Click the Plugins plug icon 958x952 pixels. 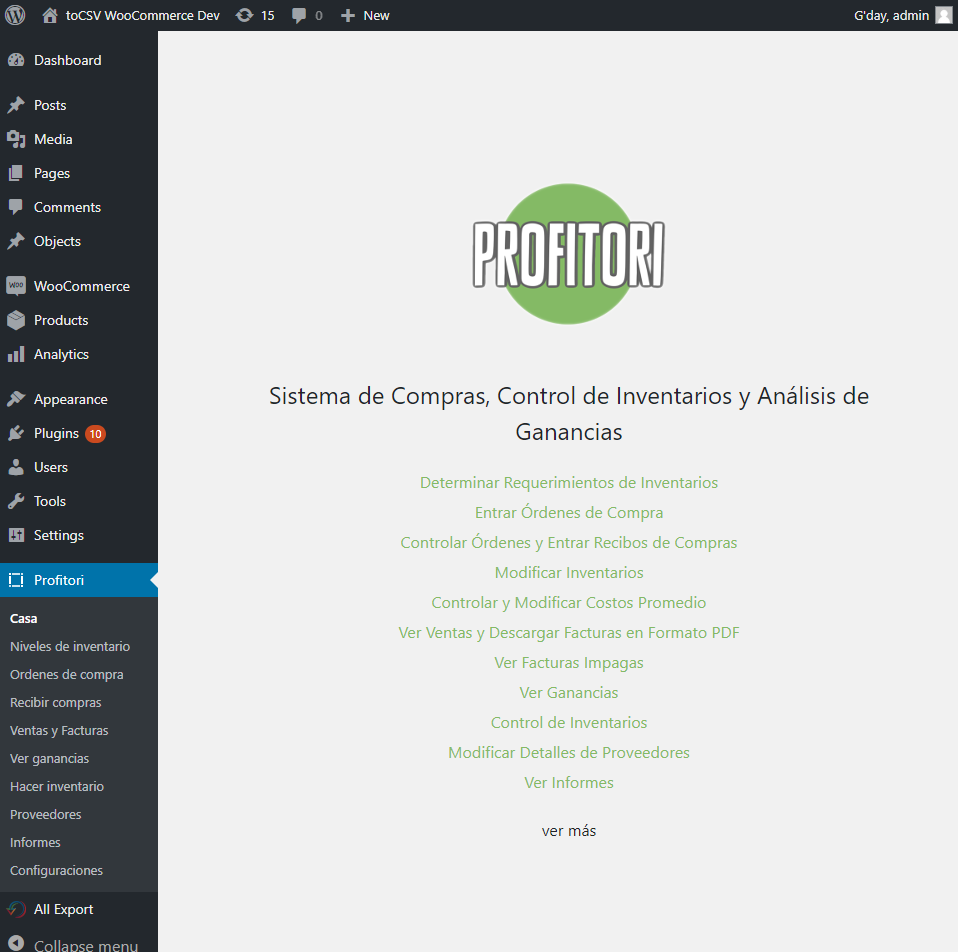click(16, 433)
